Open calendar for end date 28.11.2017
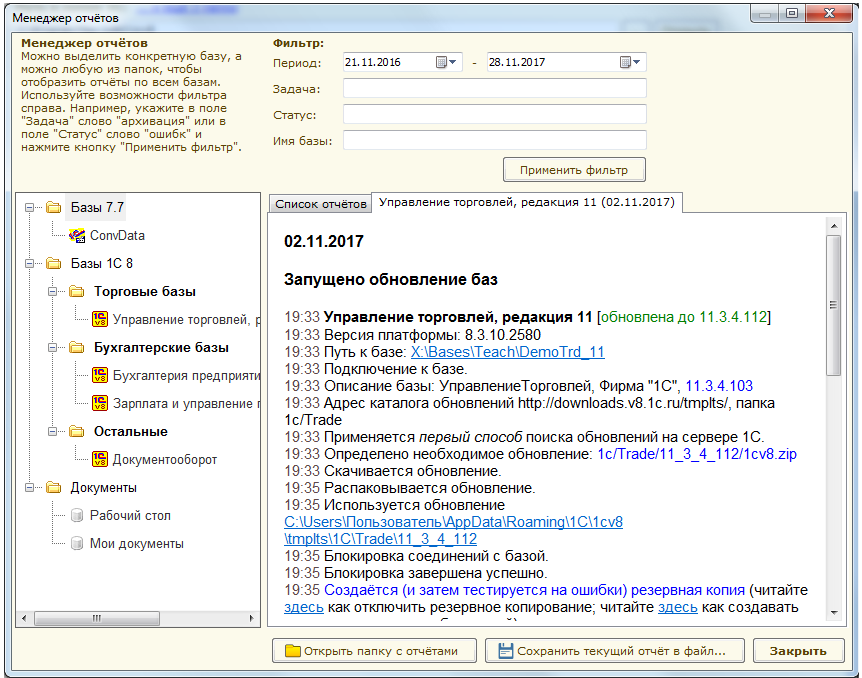Image resolution: width=862 pixels, height=678 pixels. coord(630,62)
